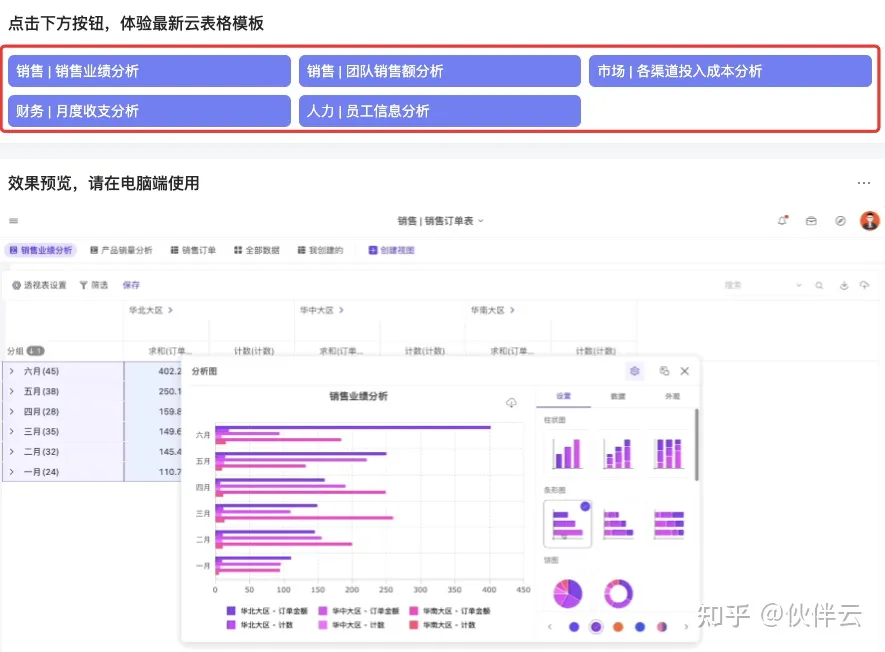The height and width of the screenshot is (652, 885).
Task: Select the donut chart type
Action: [x=619, y=593]
